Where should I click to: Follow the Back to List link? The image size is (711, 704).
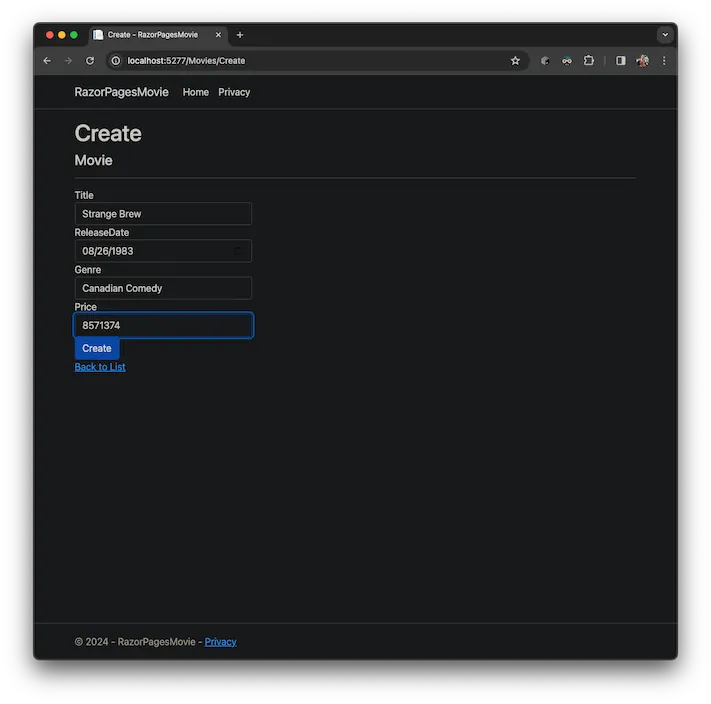(x=100, y=367)
